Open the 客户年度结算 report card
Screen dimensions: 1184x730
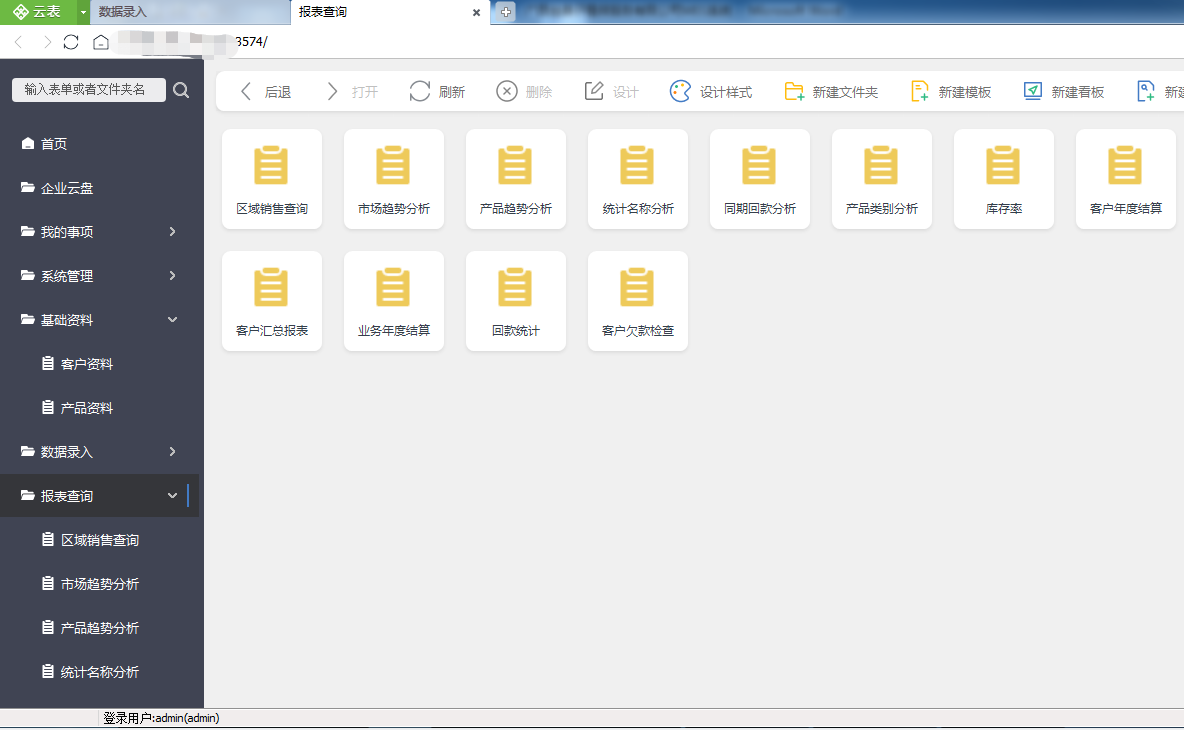(1126, 179)
